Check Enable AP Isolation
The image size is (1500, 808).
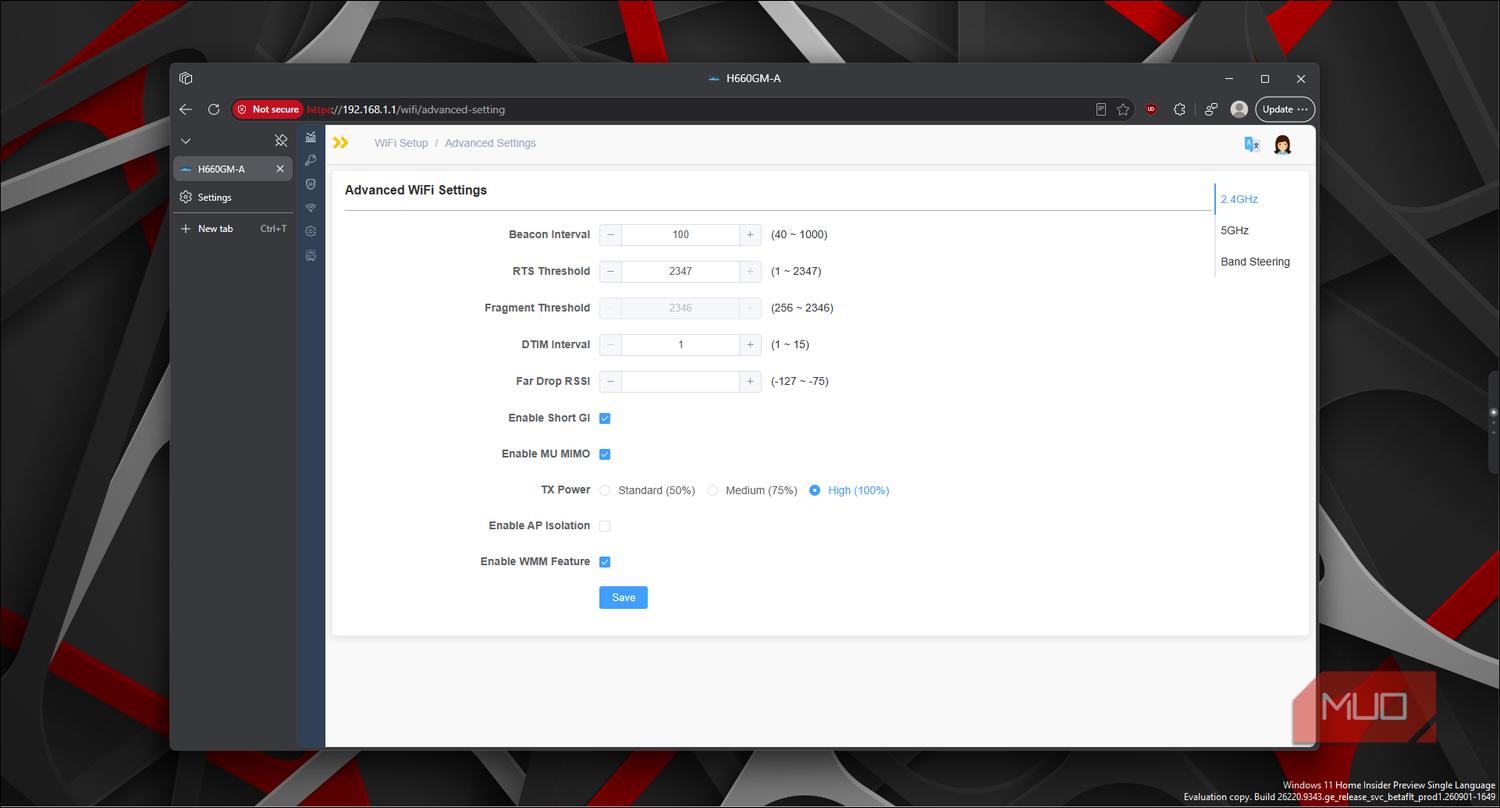[x=605, y=526]
